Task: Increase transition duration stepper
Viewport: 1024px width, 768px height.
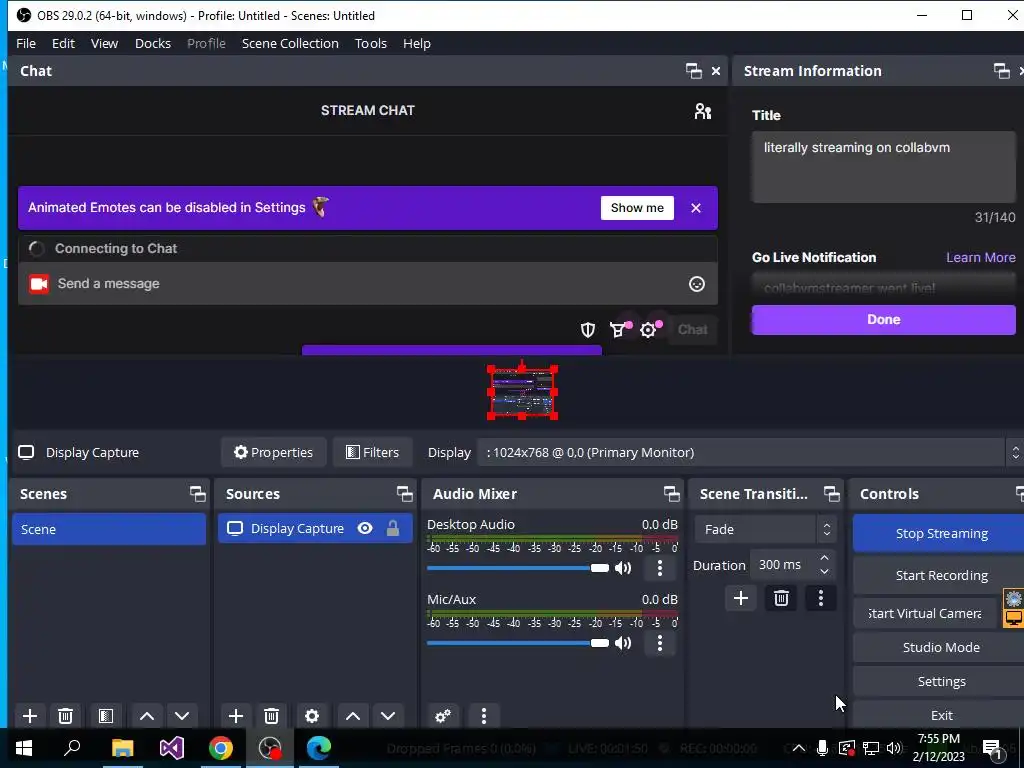Action: 824,558
